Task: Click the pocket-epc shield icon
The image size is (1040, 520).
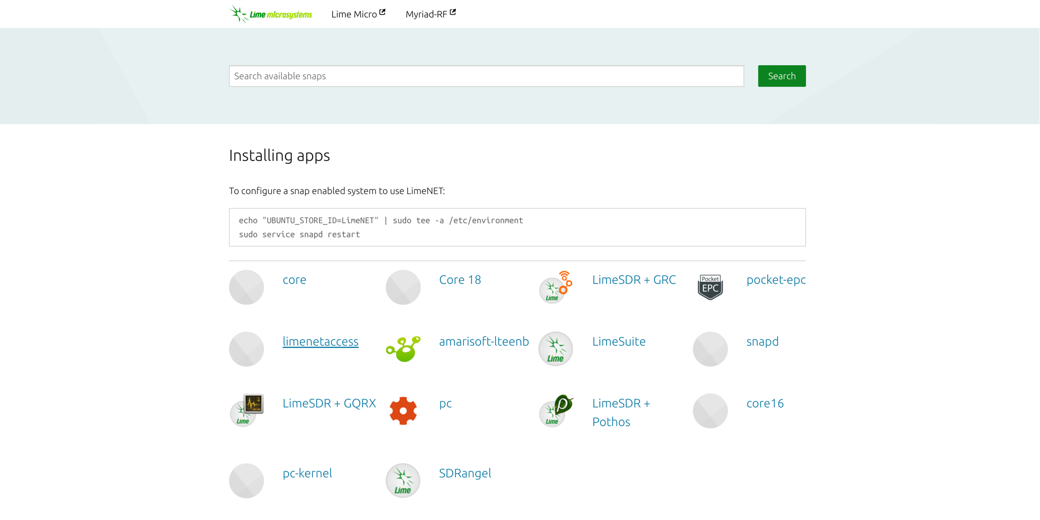Action: tap(710, 287)
